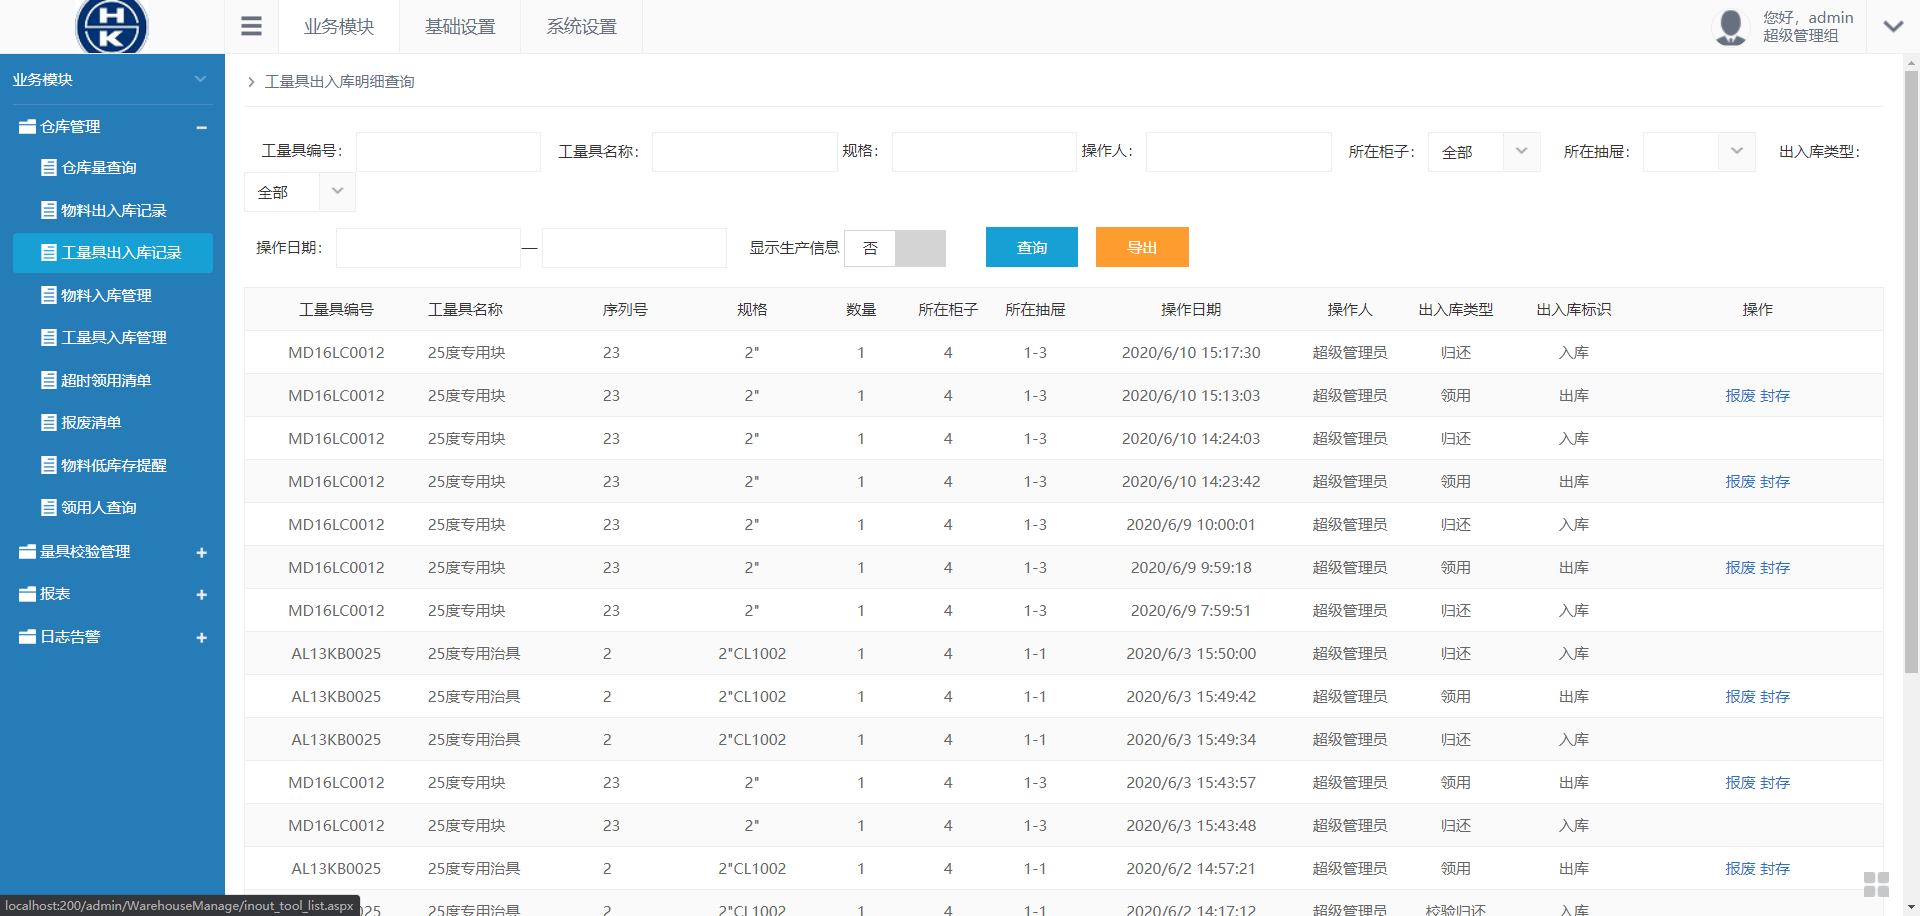Click the 物料低库存提醒 icon
Image resolution: width=1920 pixels, height=916 pixels.
click(x=47, y=464)
